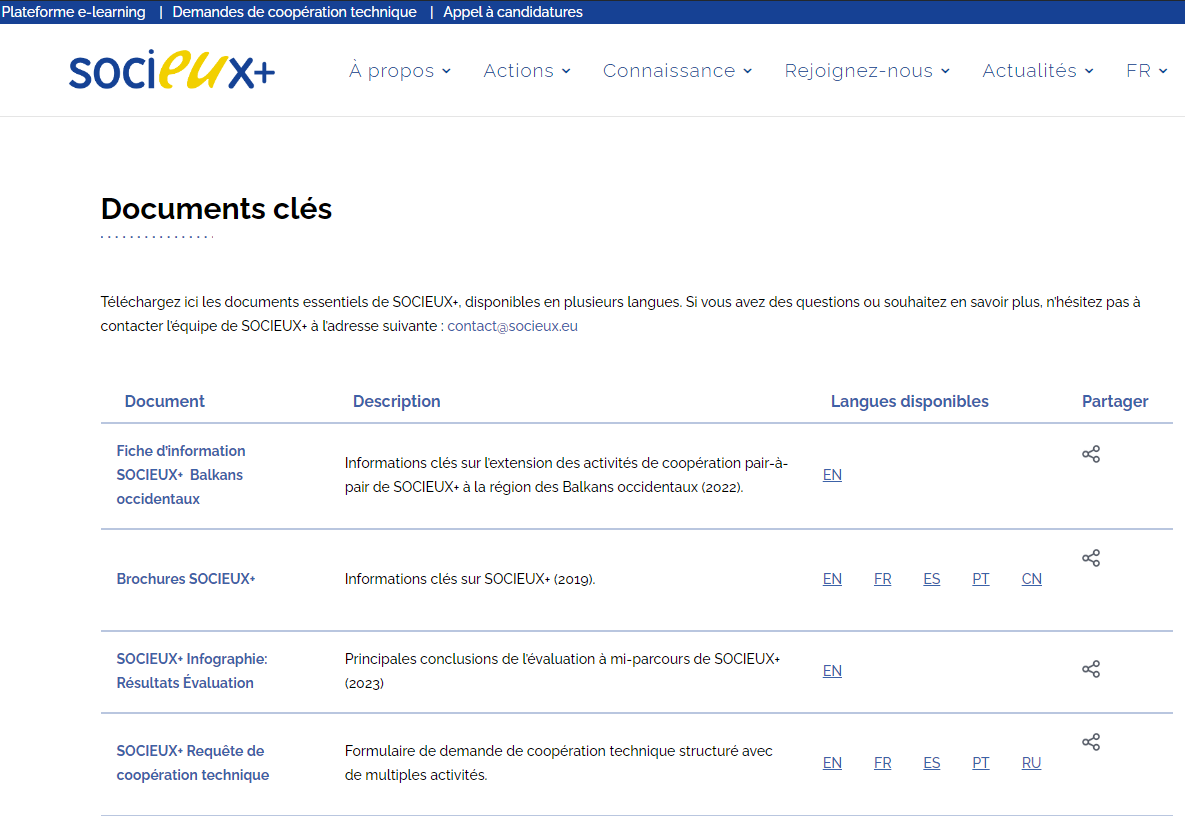1185x816 pixels.
Task: Expand the Connaissance menu
Action: (677, 70)
